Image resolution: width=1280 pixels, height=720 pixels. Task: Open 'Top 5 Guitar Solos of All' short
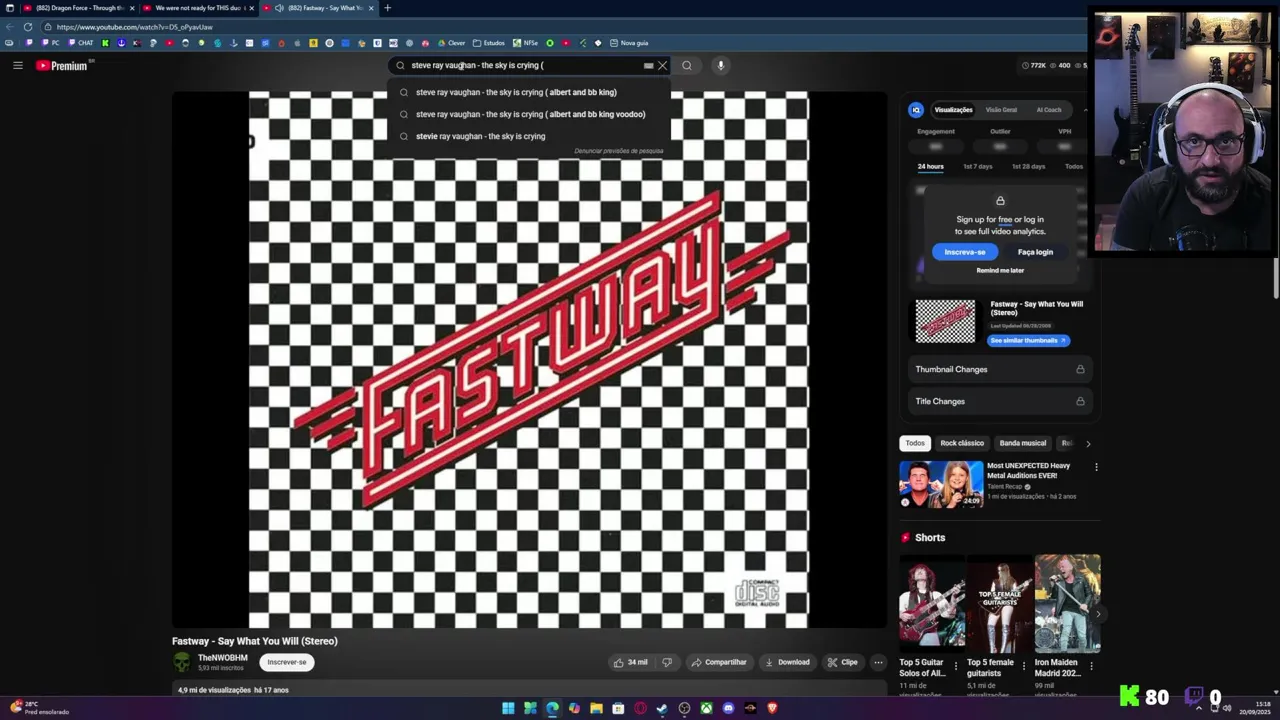coord(932,604)
